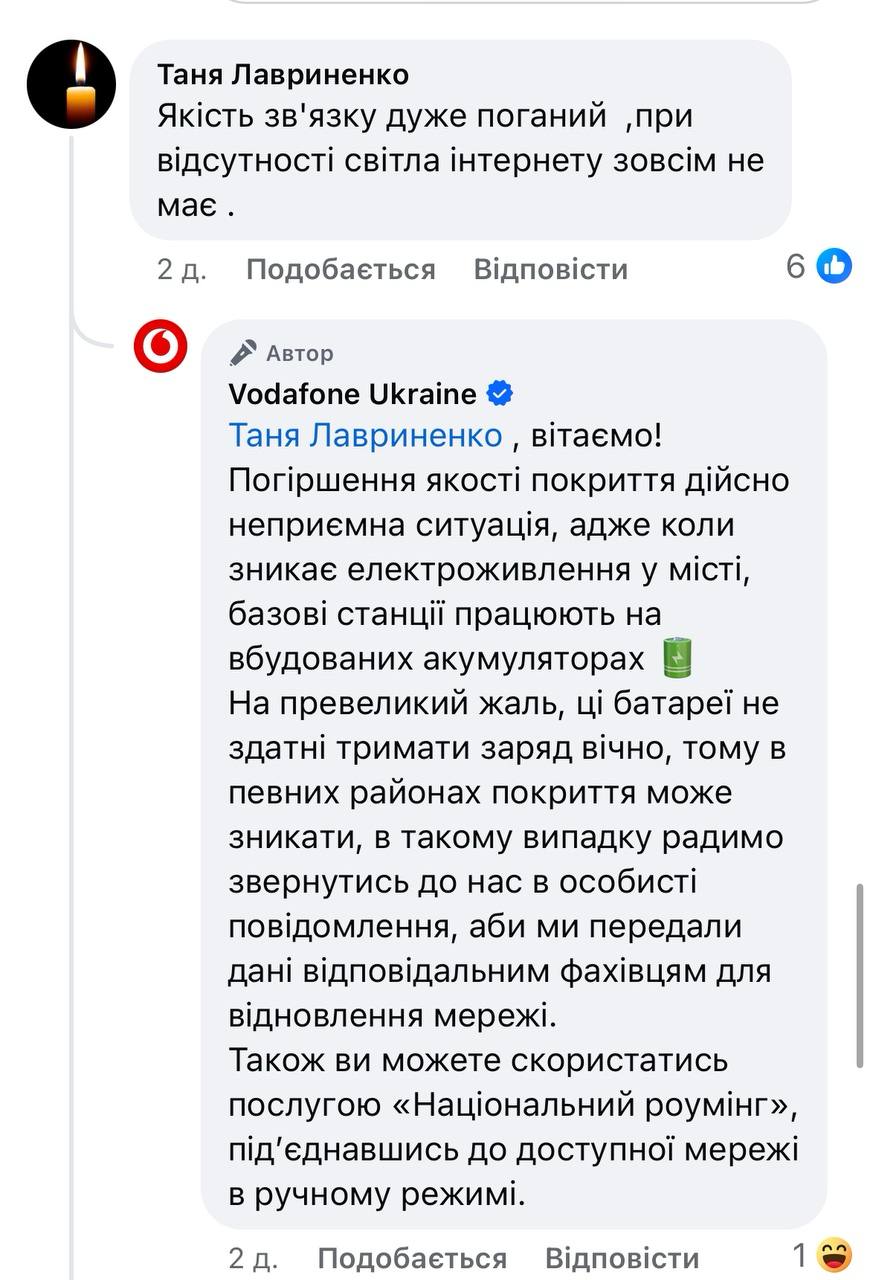Reply to the Vodafone Ukraine comment via Відповісти

[621, 1257]
